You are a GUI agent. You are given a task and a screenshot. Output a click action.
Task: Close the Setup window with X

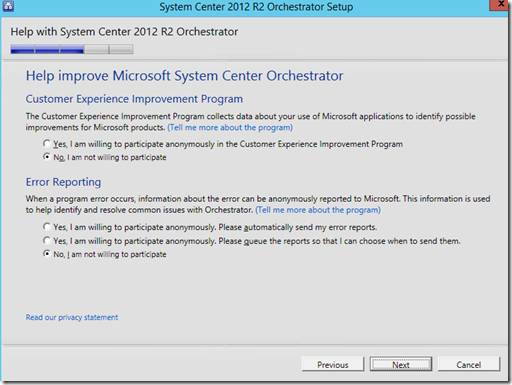coord(500,5)
